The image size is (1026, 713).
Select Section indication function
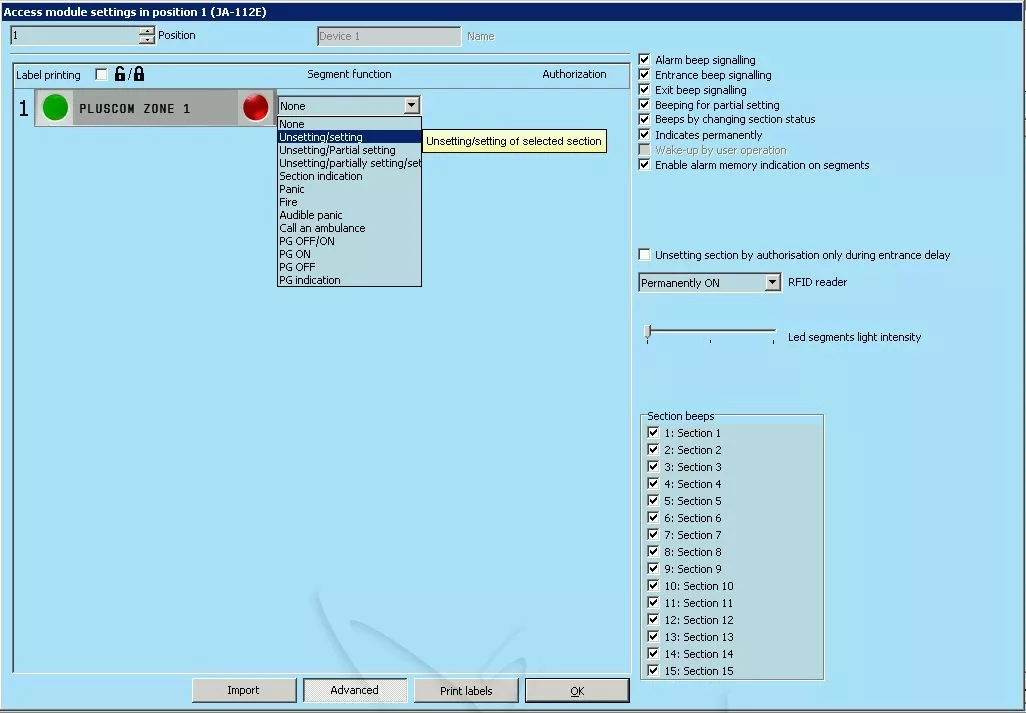click(349, 177)
